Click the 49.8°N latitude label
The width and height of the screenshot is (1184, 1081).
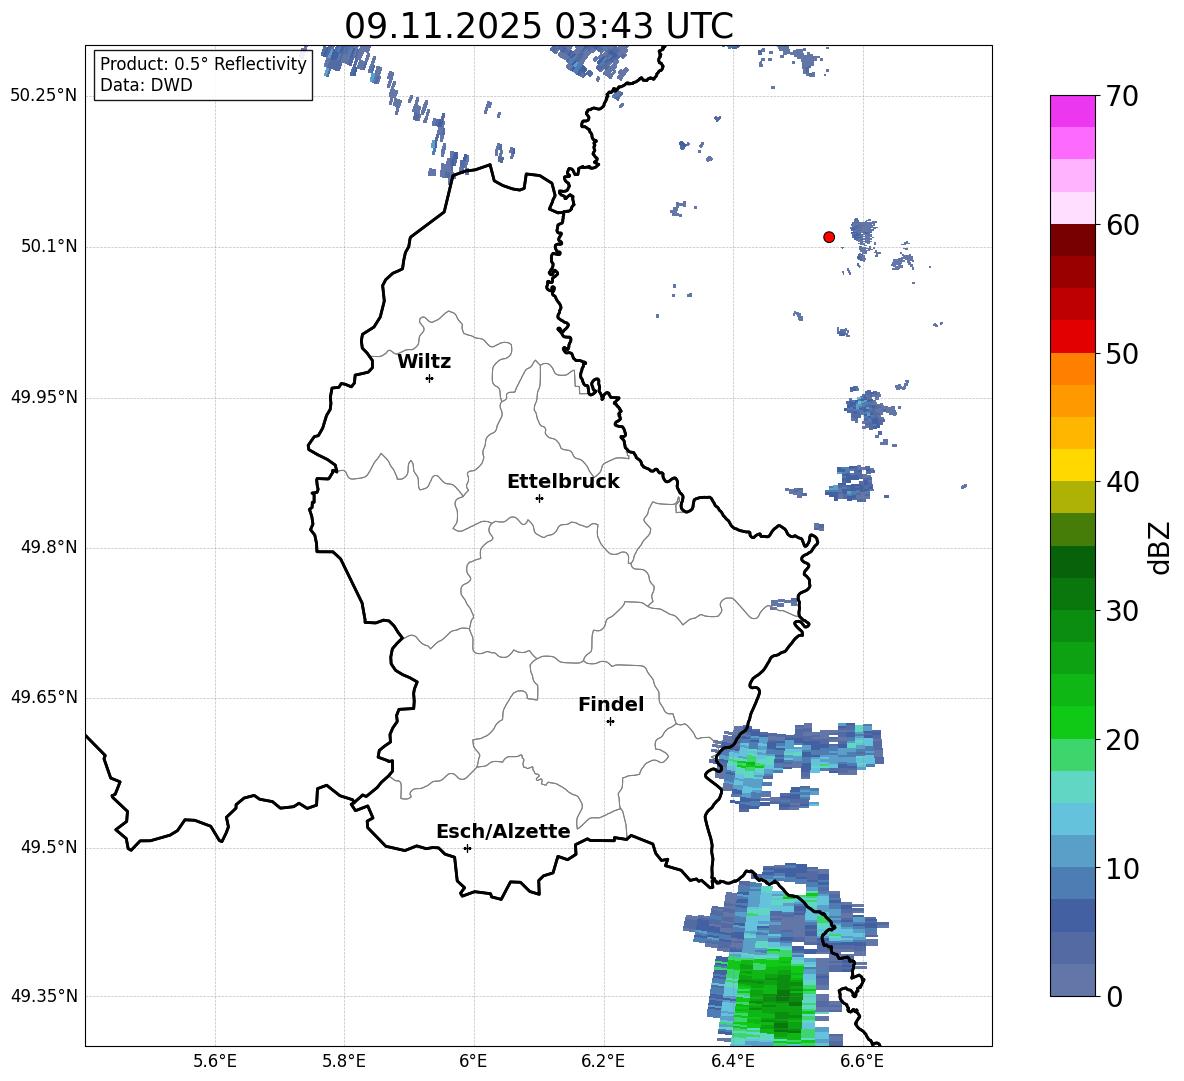coord(50,547)
